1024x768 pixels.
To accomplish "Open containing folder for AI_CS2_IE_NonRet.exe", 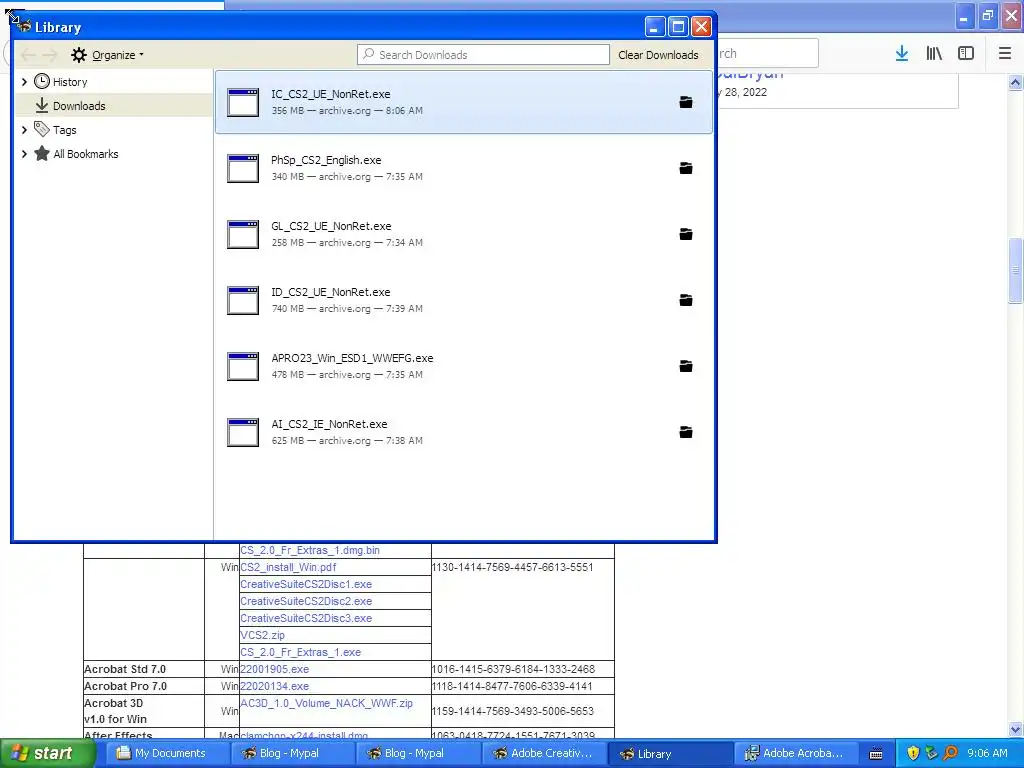I will pos(686,432).
